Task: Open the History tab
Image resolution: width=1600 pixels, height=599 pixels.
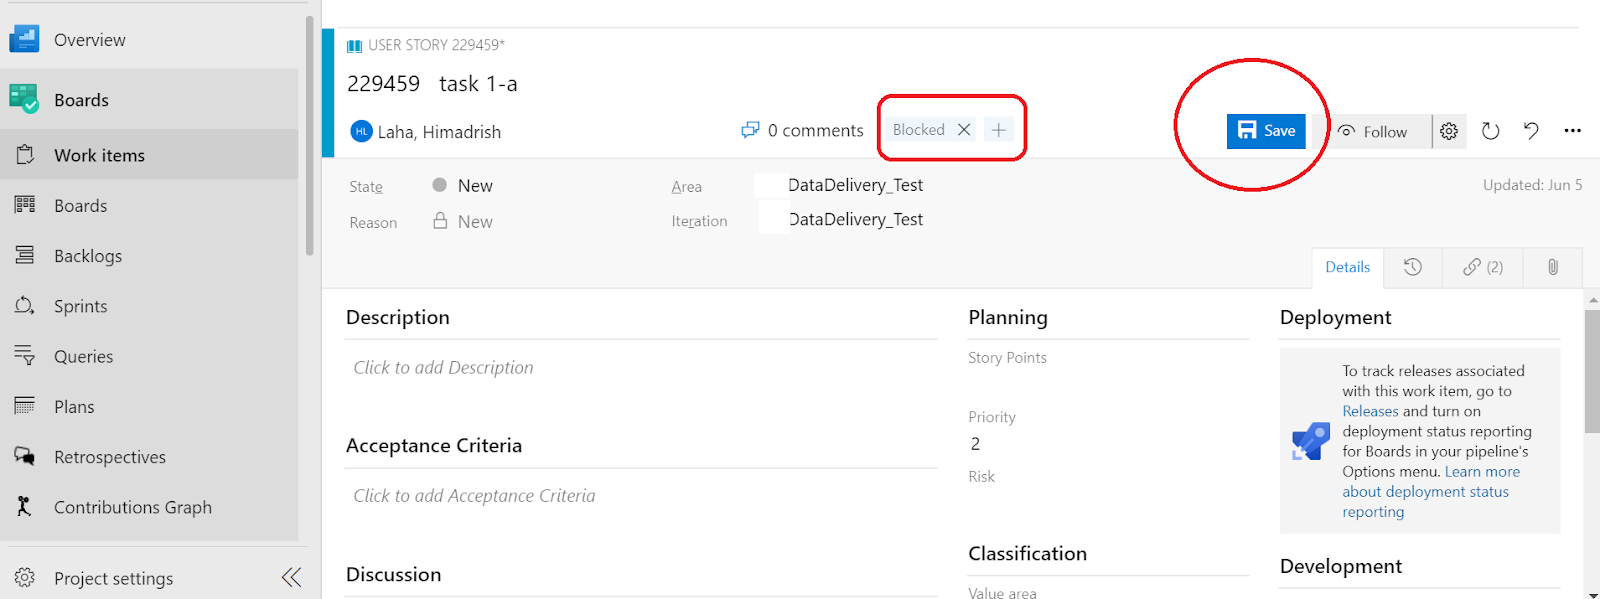Action: 1412,267
